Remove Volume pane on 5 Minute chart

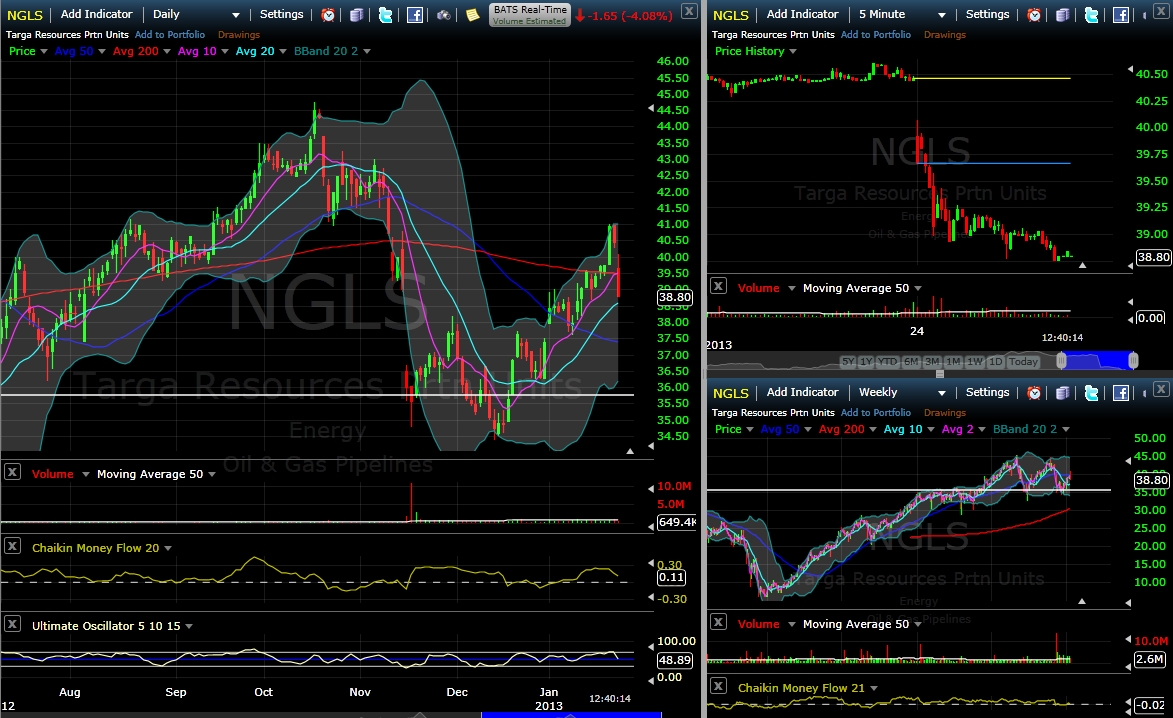(718, 286)
